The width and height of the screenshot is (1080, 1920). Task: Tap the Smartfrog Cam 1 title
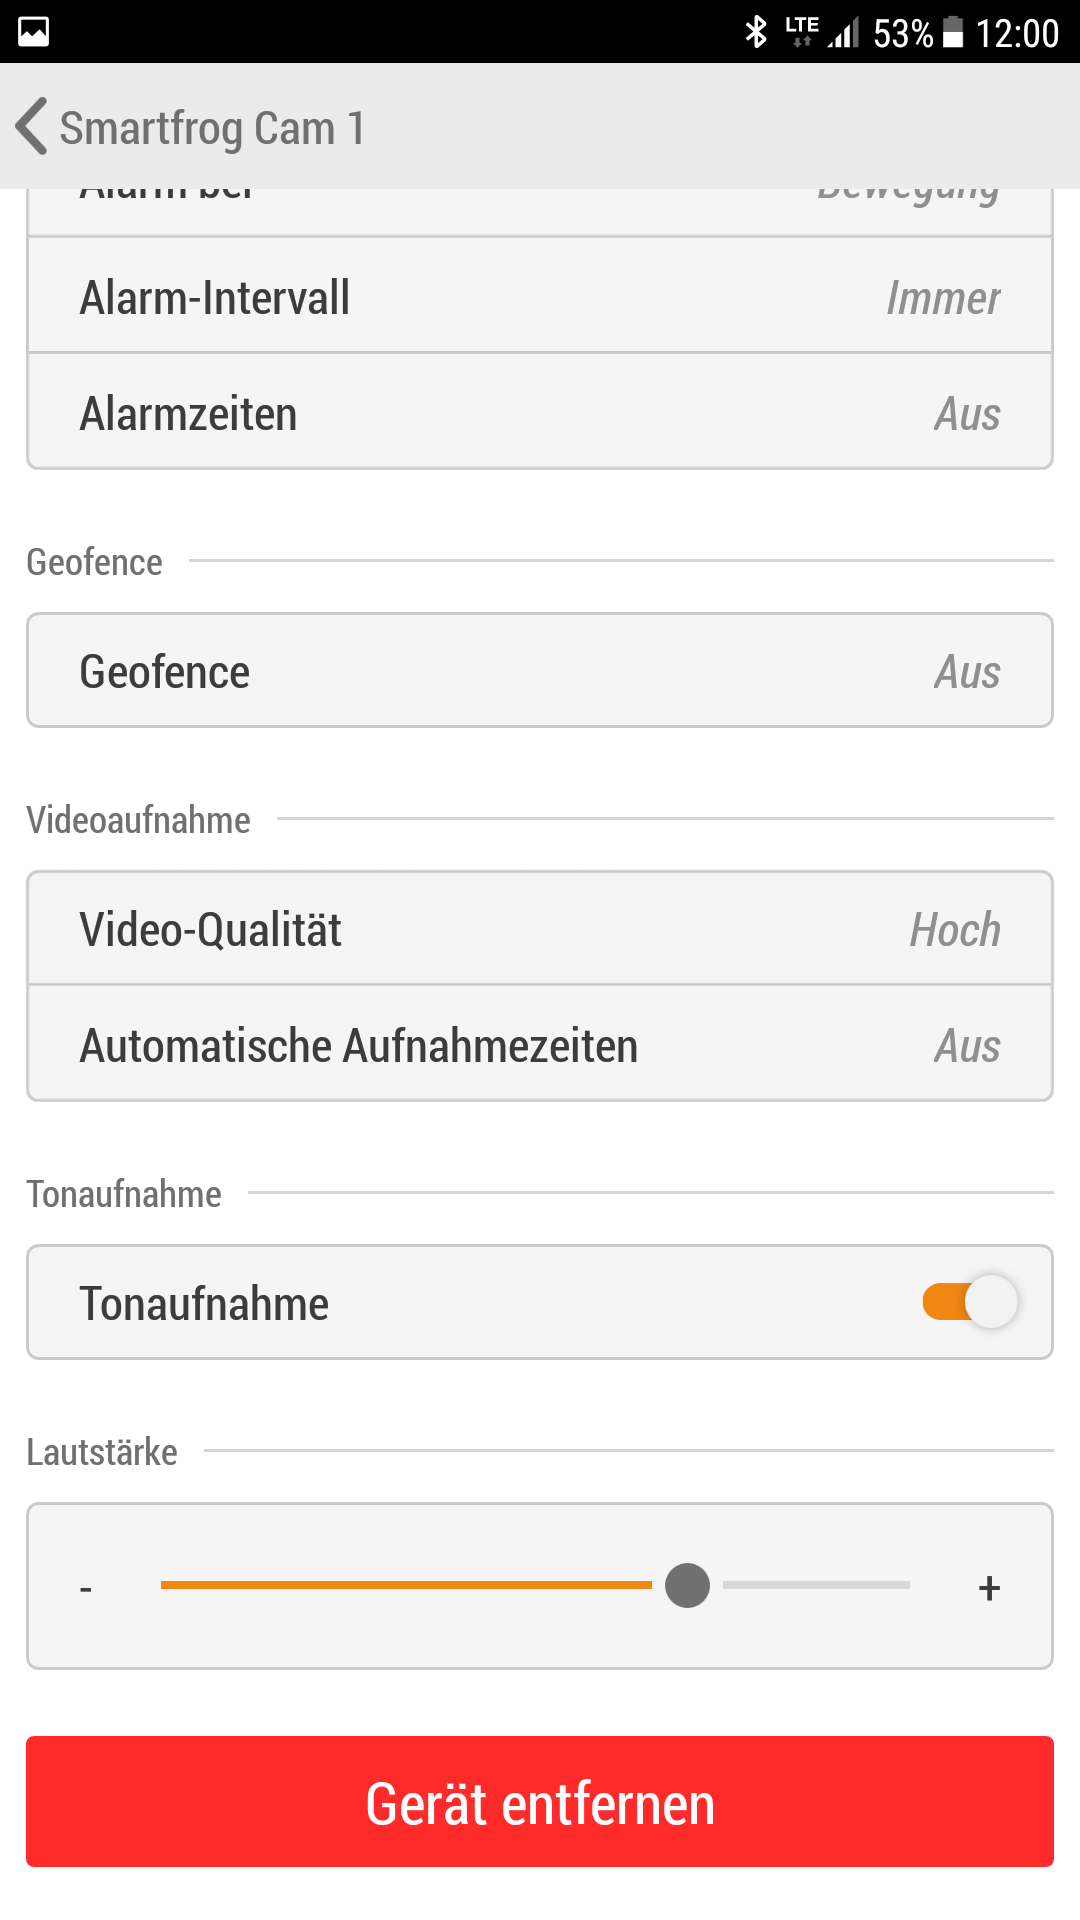(x=212, y=128)
